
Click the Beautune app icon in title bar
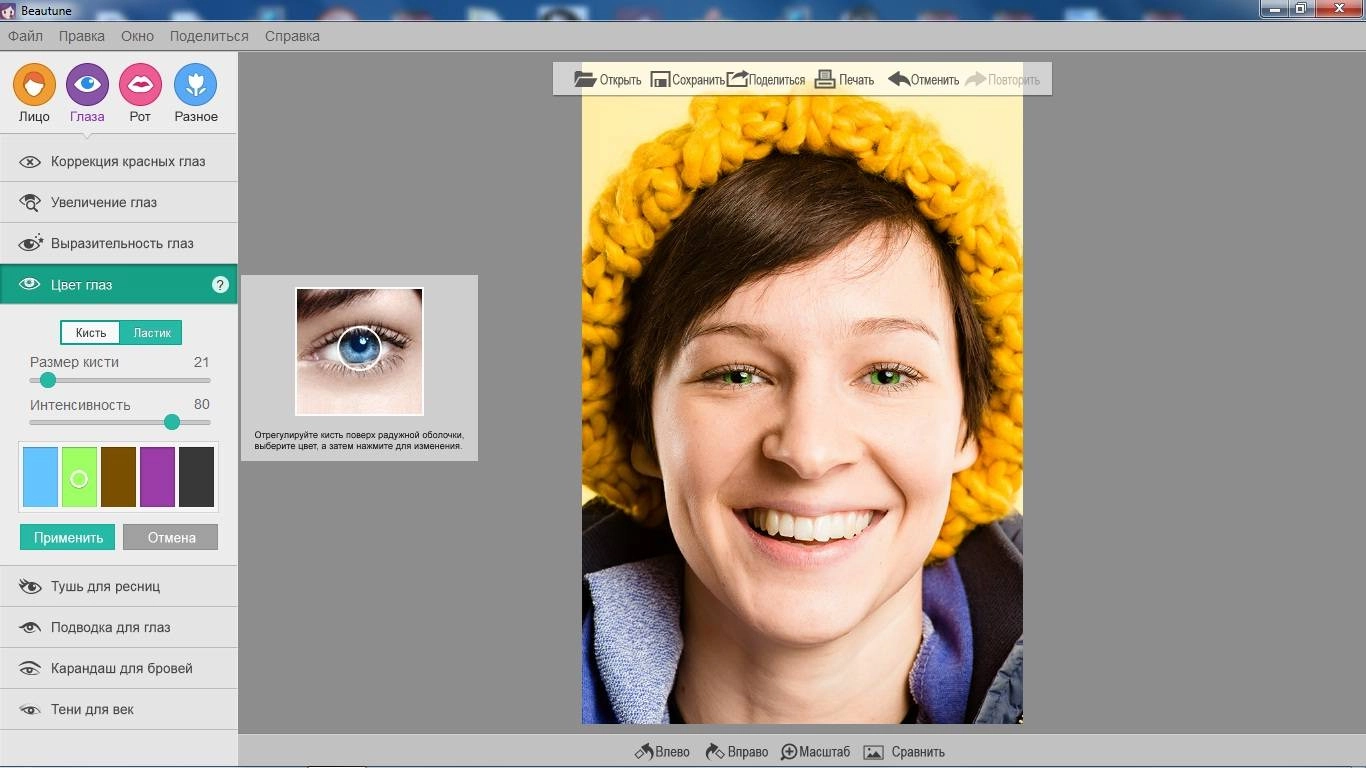pos(8,10)
